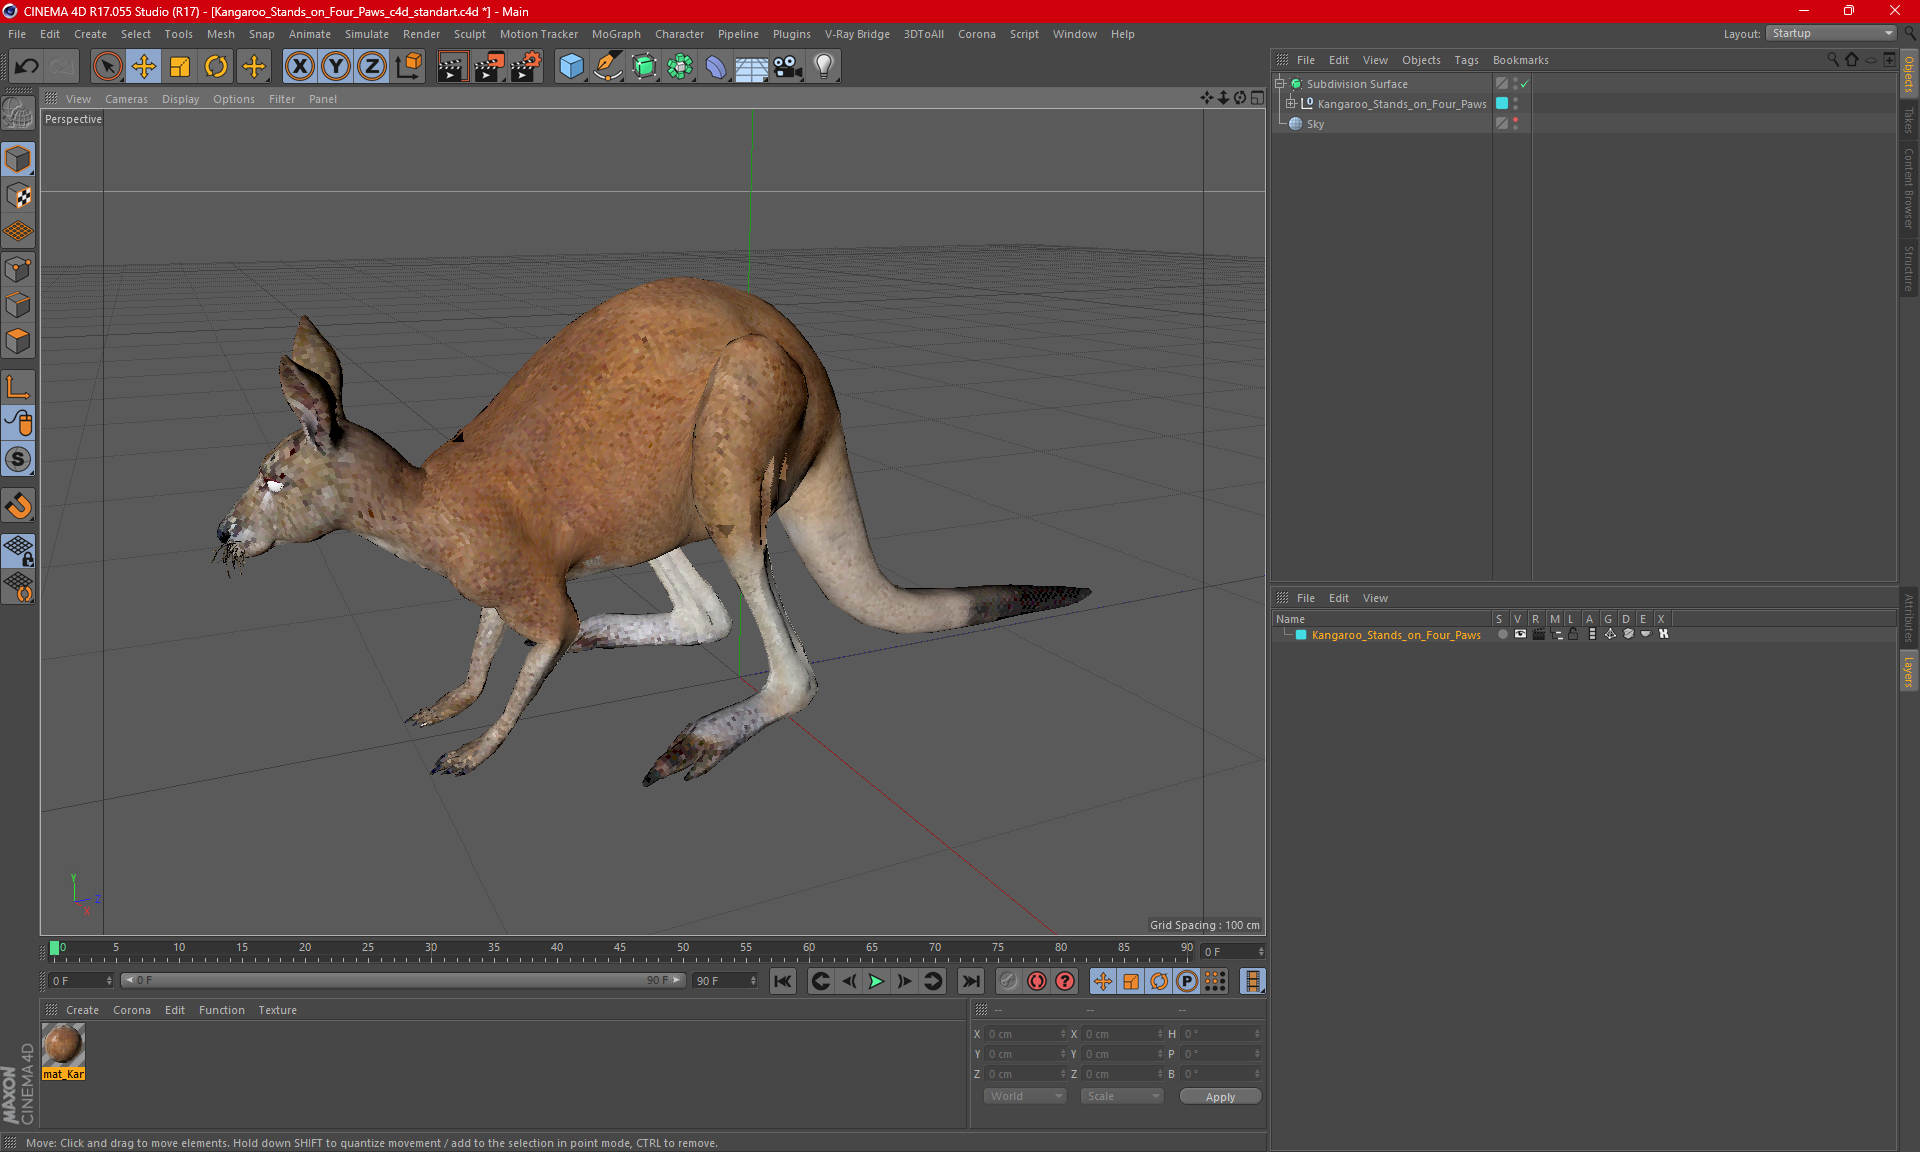Switch to Texture mode in left sidebar

[x=18, y=196]
